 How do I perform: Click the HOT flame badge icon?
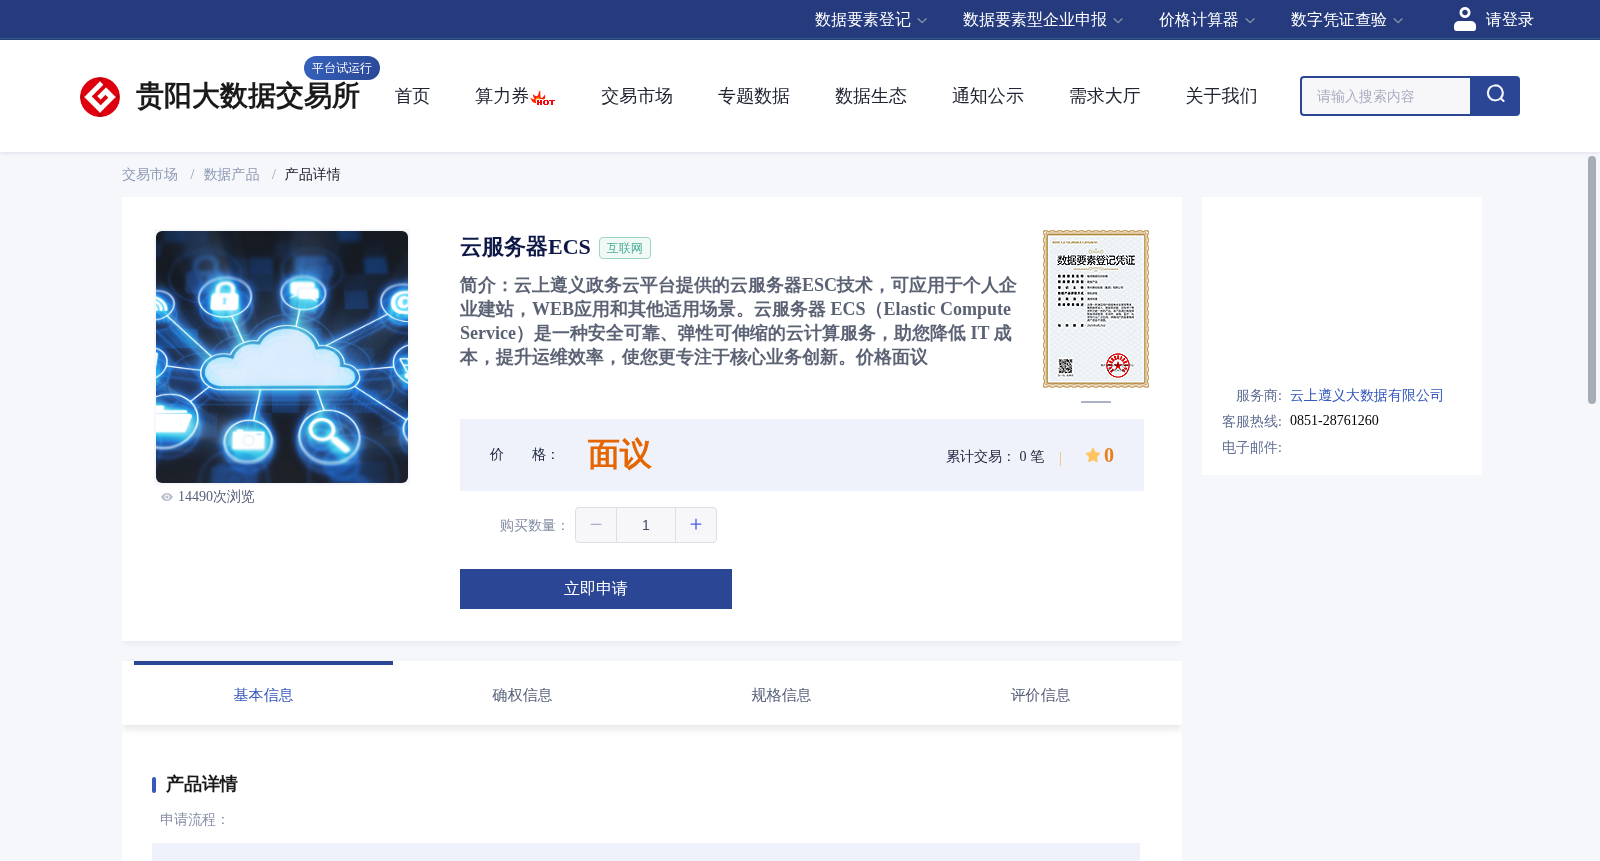543,98
